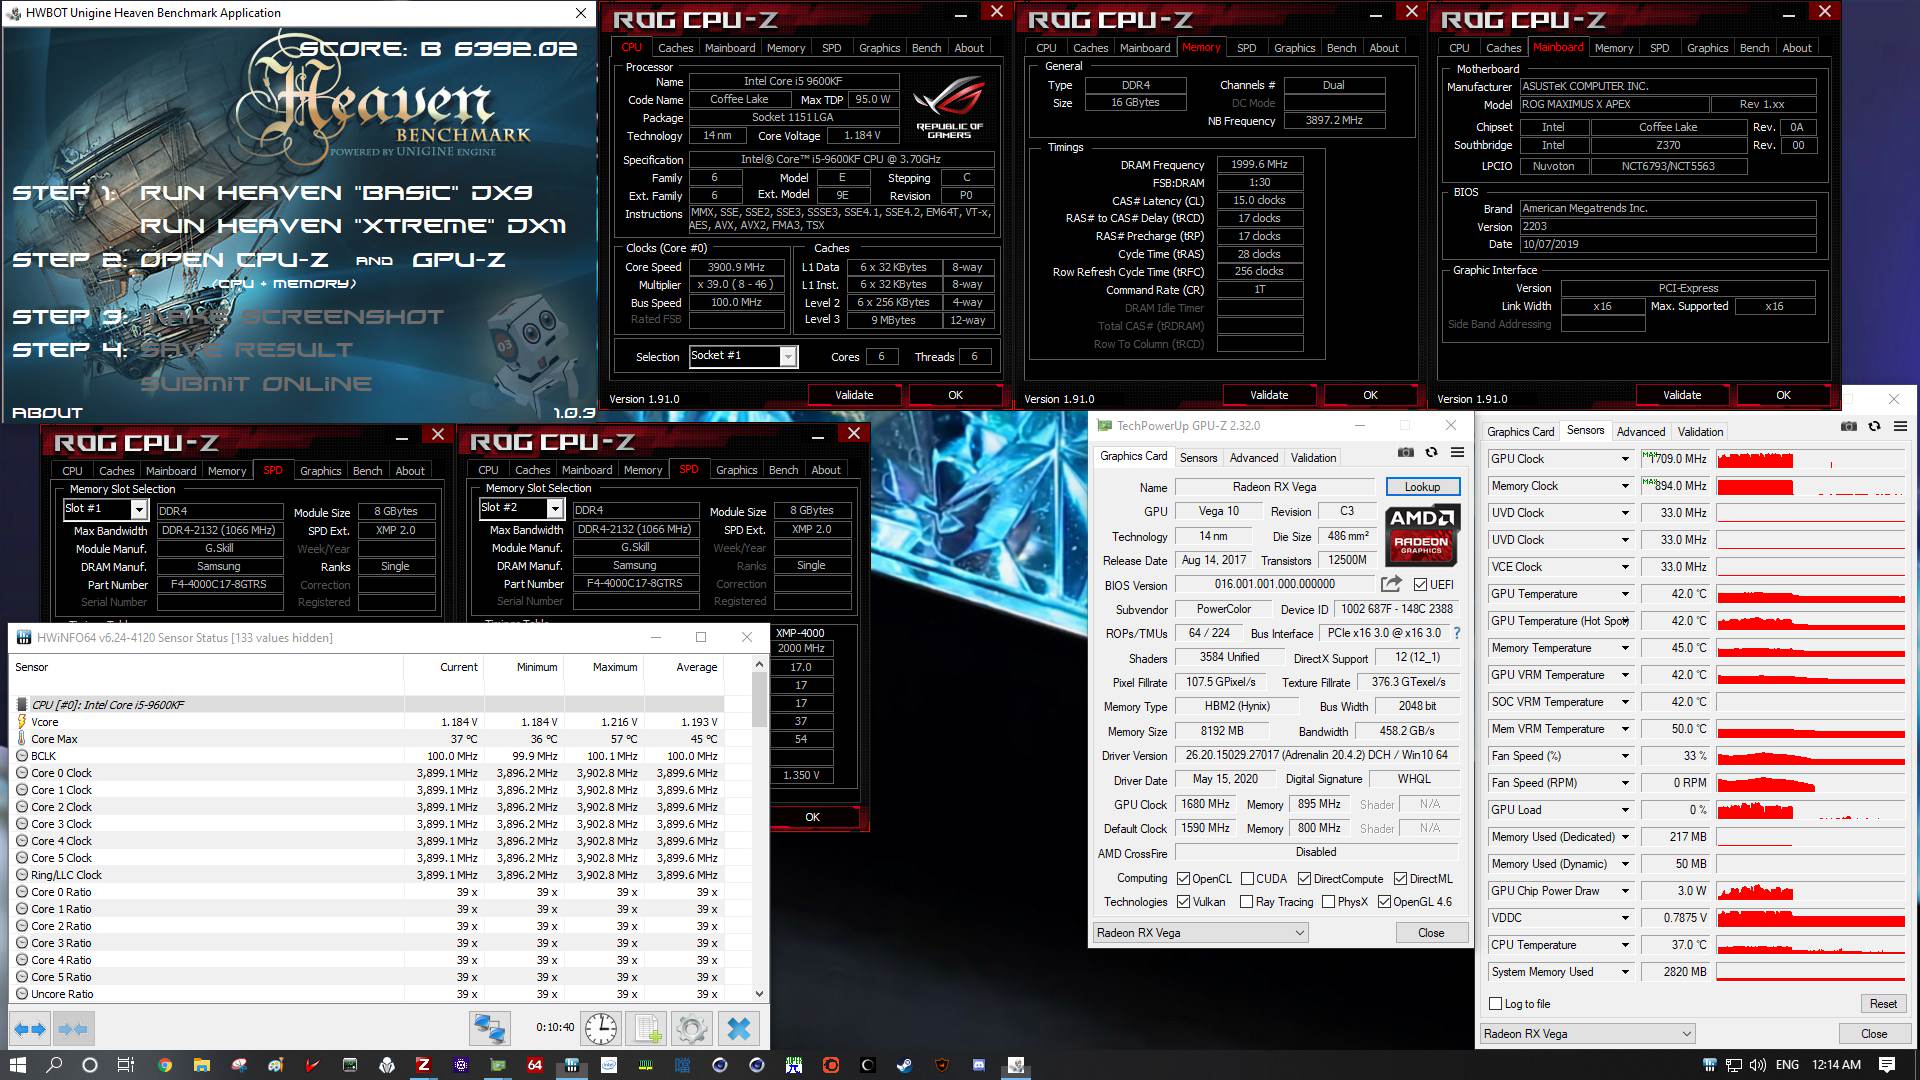Switch to Caches tab in CPU-Z Memory window

[x=1090, y=48]
